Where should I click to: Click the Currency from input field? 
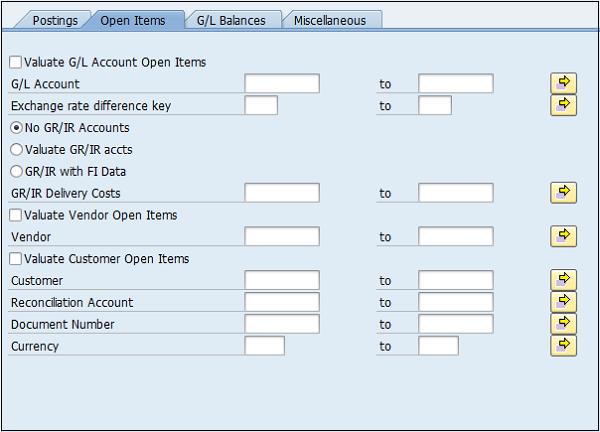[264, 346]
